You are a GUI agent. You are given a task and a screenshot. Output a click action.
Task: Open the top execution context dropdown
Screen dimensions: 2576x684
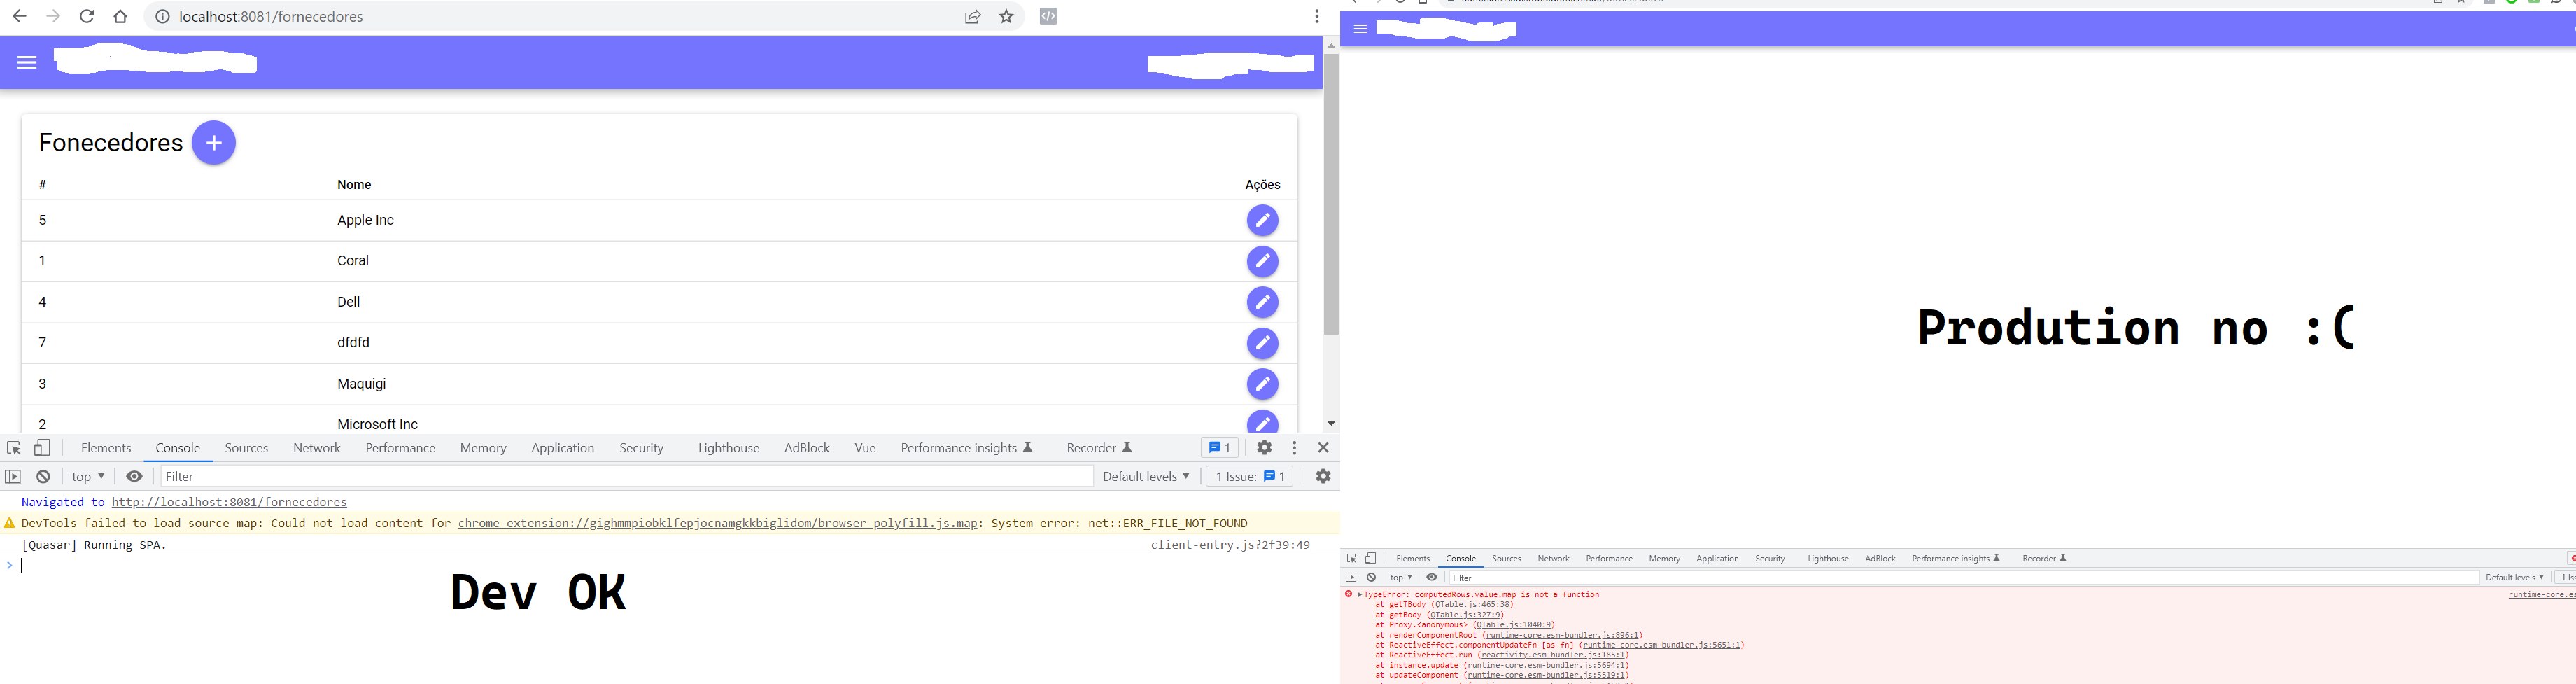click(x=85, y=476)
